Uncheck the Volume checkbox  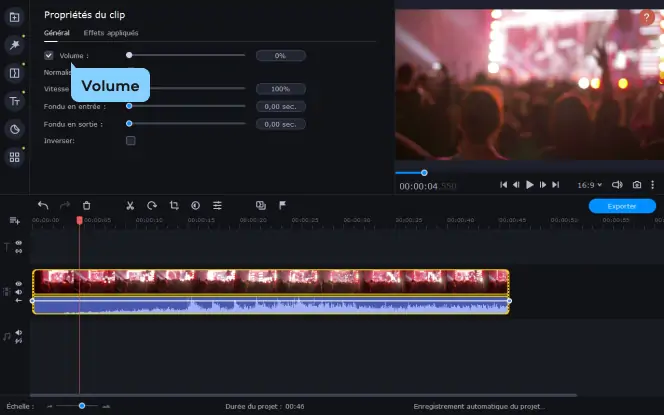coord(49,55)
